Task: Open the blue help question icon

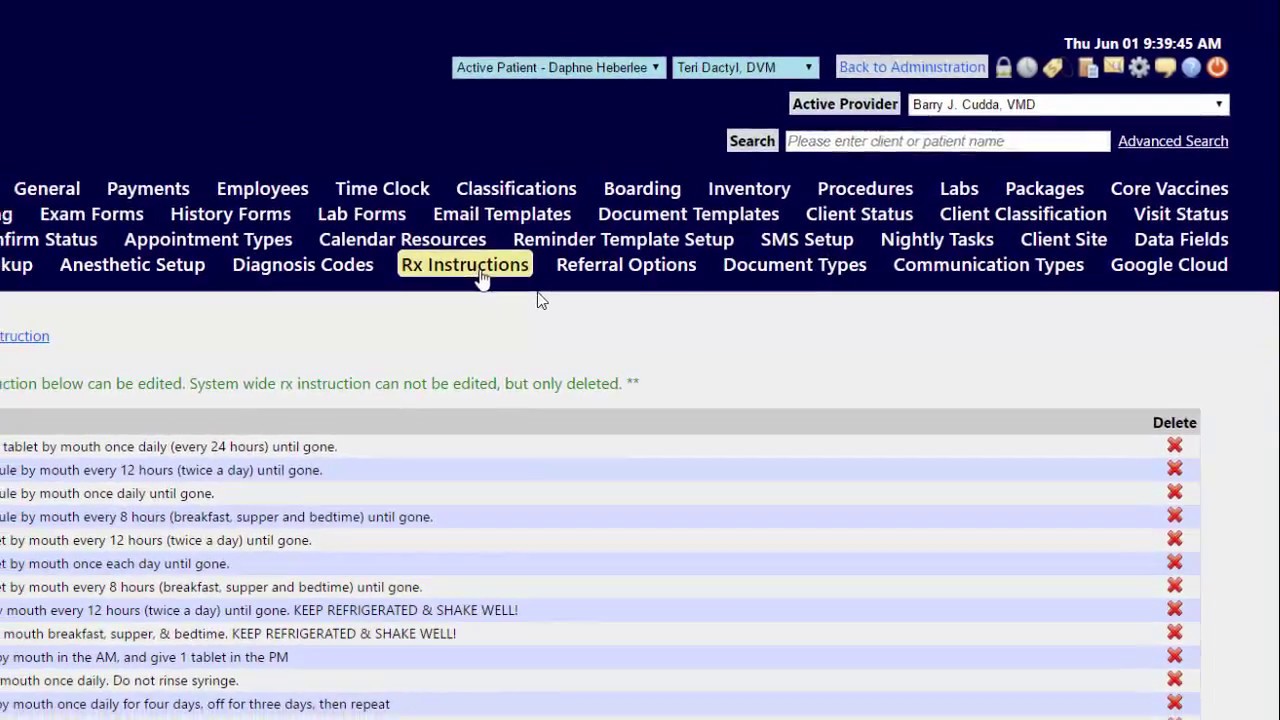Action: click(1191, 68)
